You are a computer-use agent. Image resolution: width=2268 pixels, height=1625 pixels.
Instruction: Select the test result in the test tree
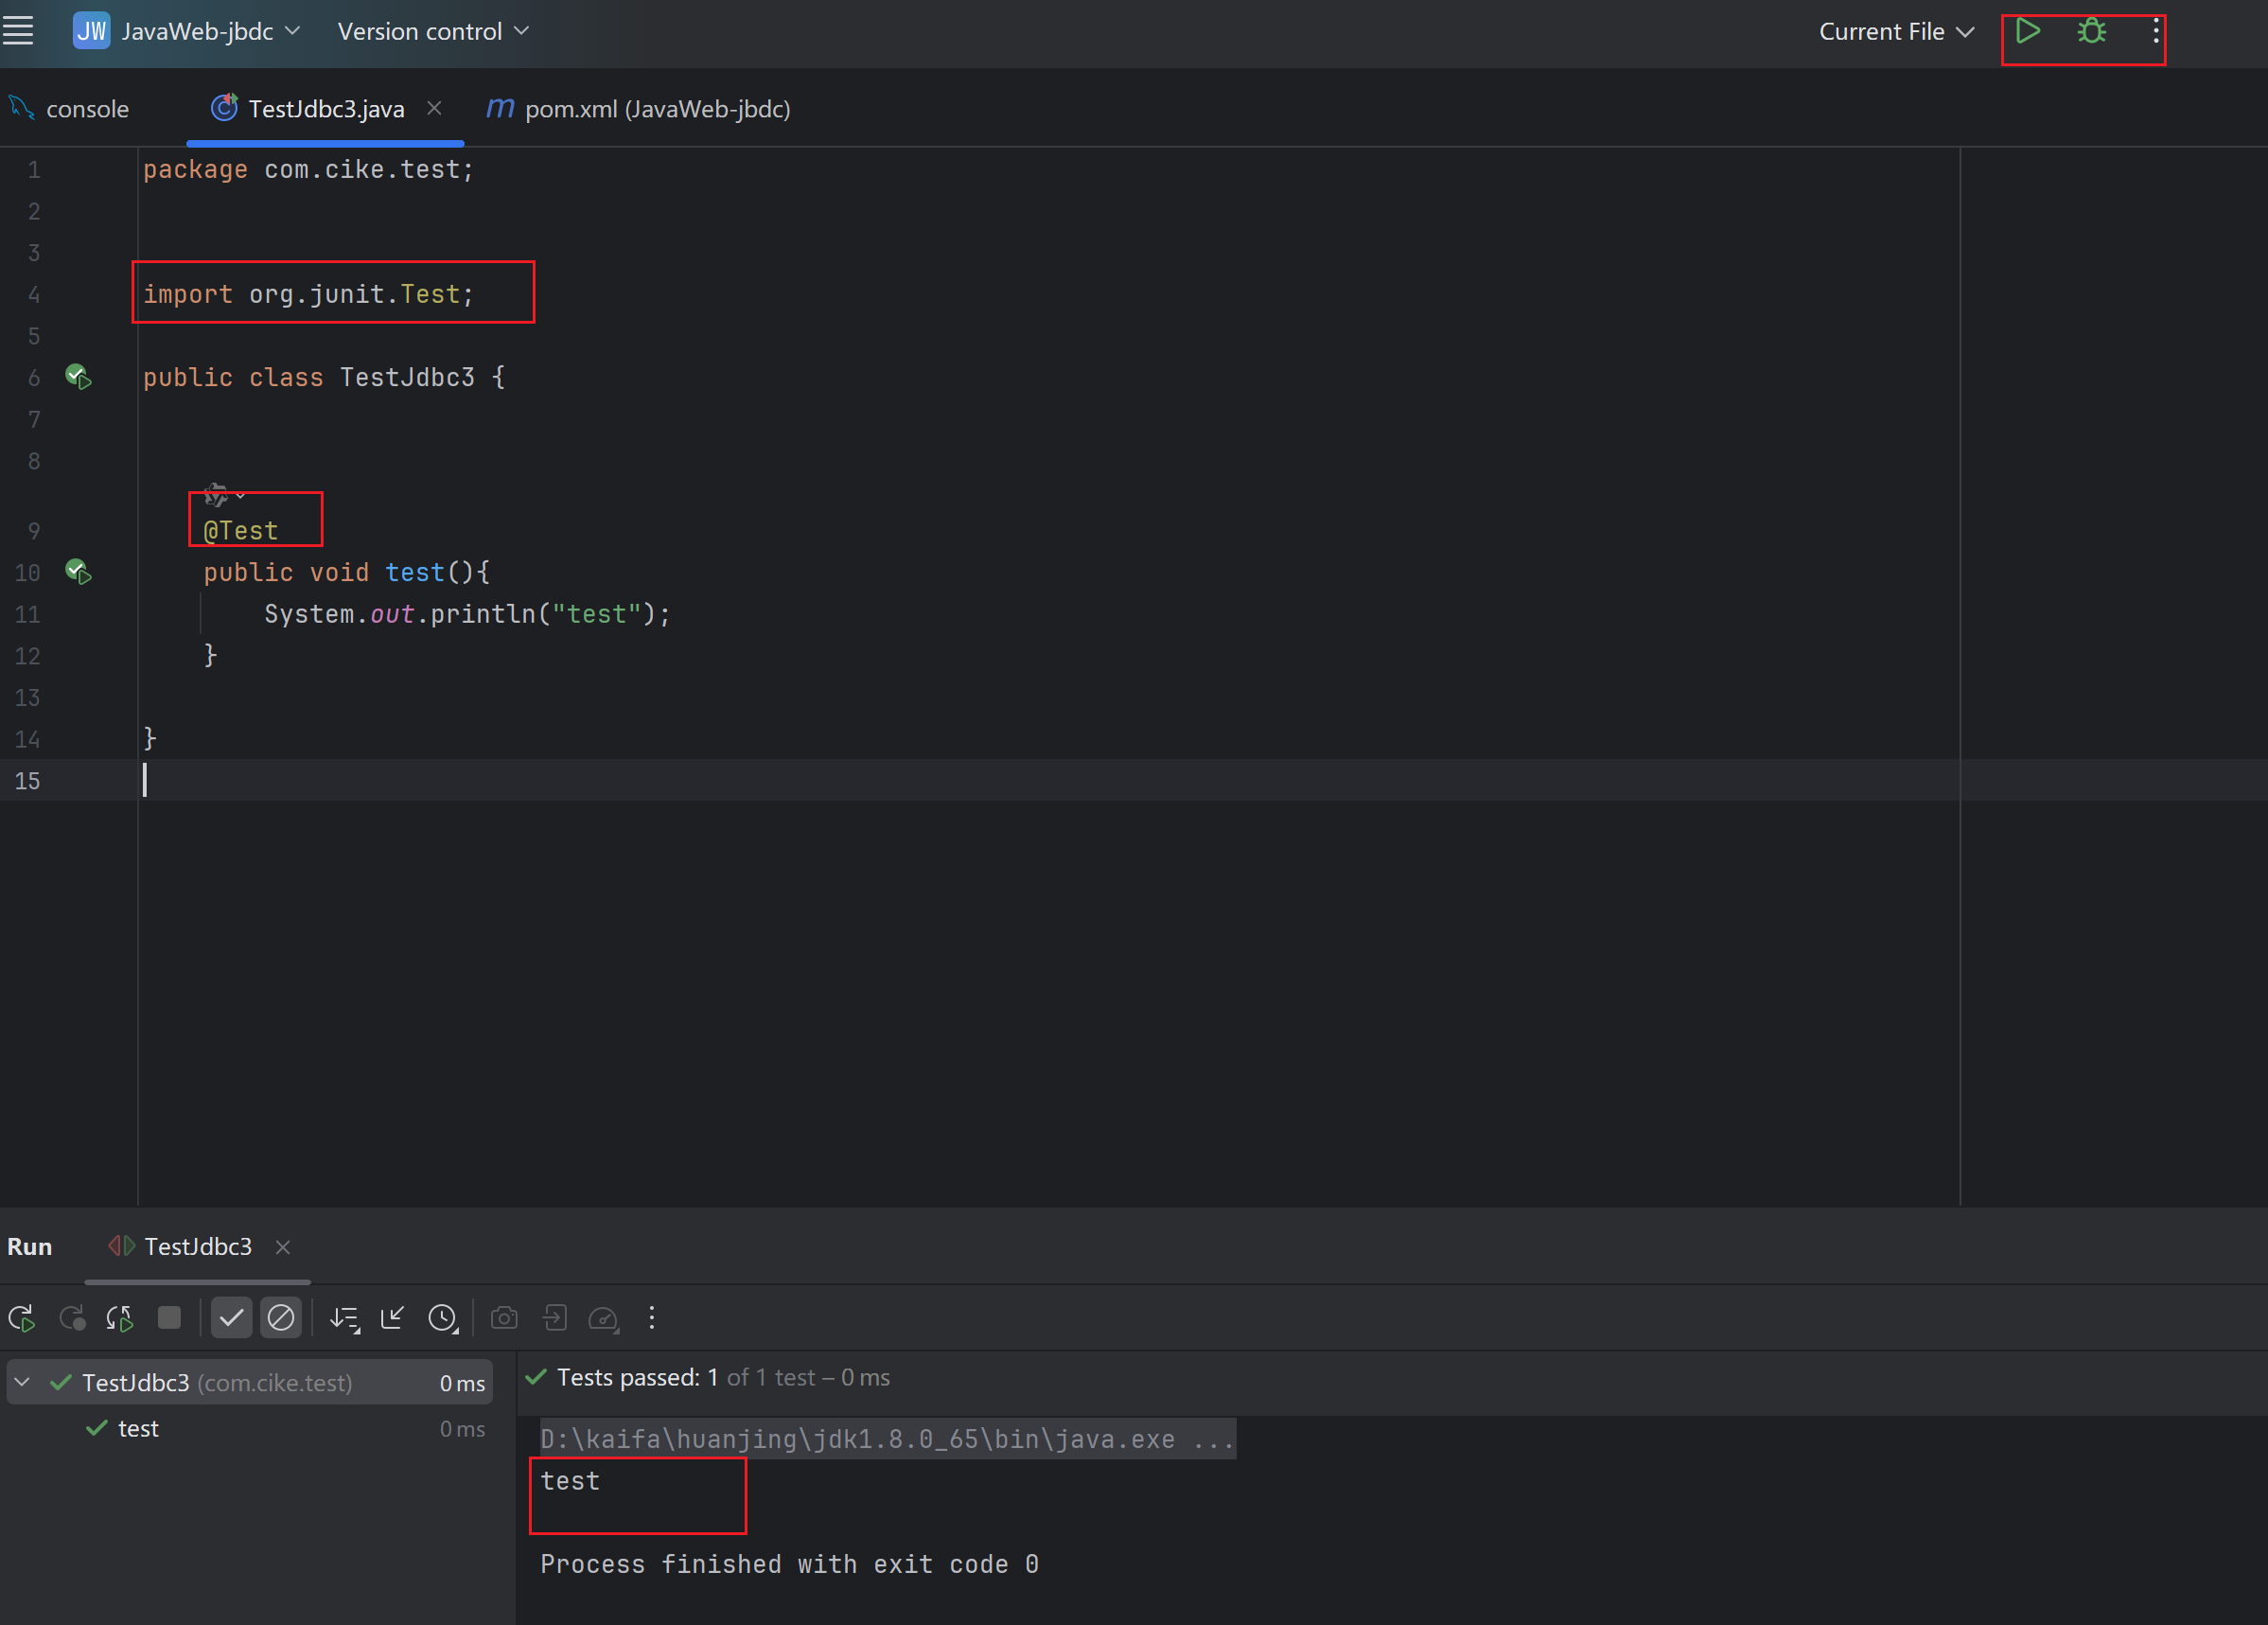click(138, 1428)
